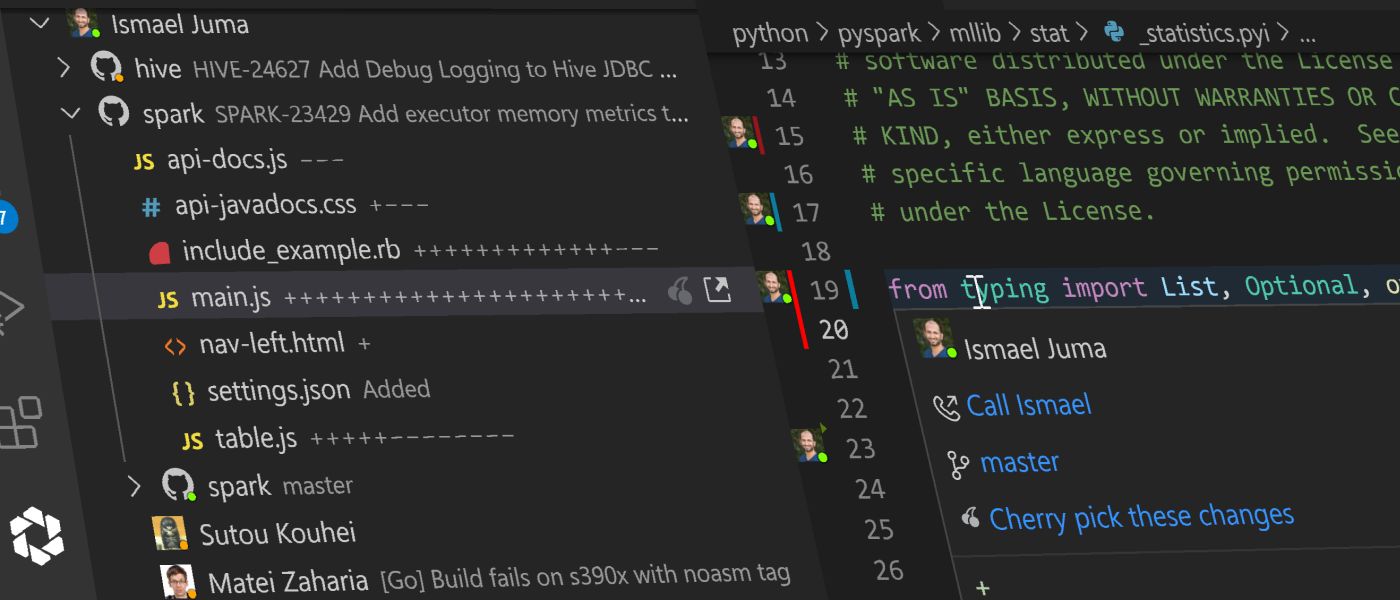Click the branch icon next to master

point(953,462)
